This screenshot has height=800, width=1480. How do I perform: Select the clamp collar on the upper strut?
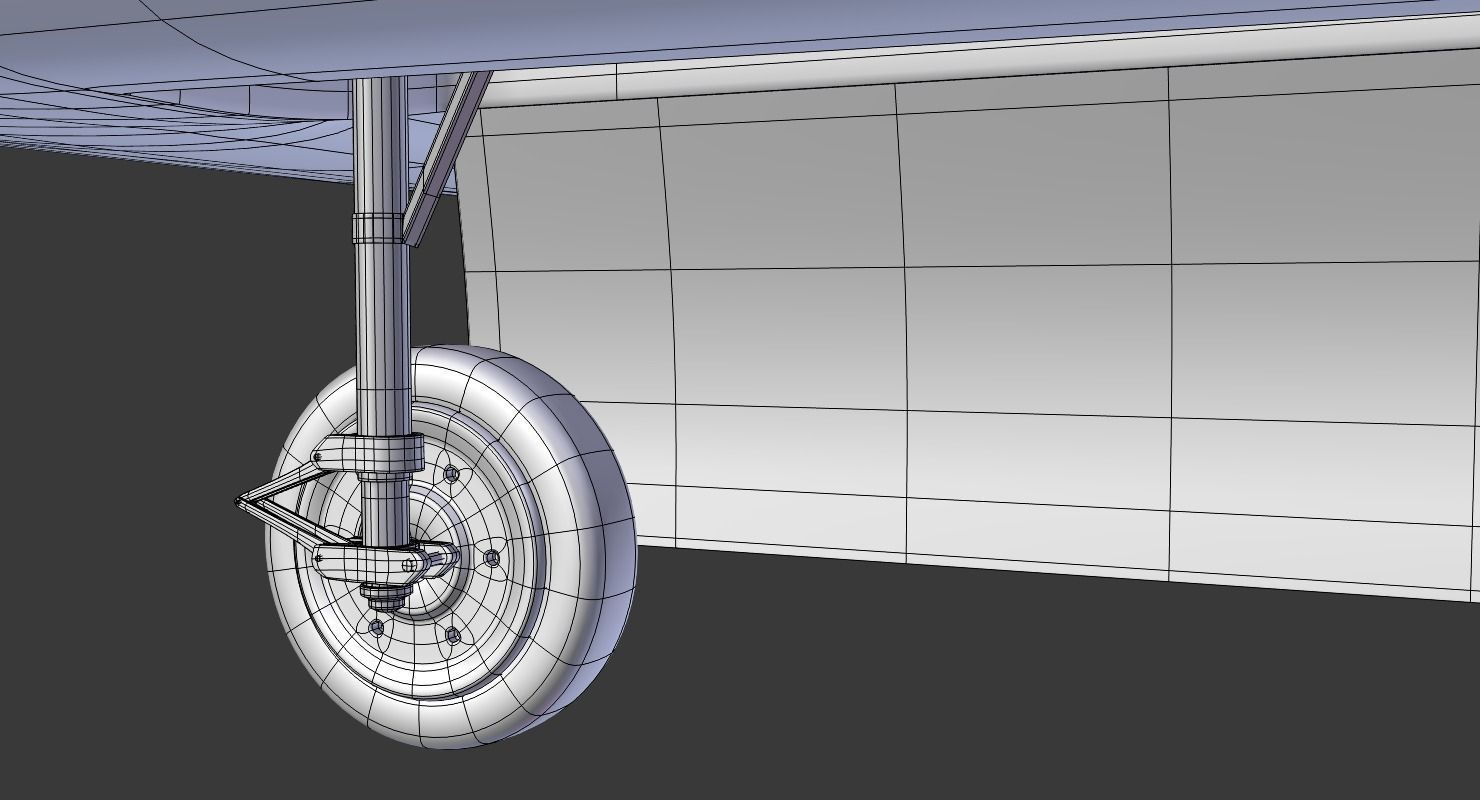(380, 227)
